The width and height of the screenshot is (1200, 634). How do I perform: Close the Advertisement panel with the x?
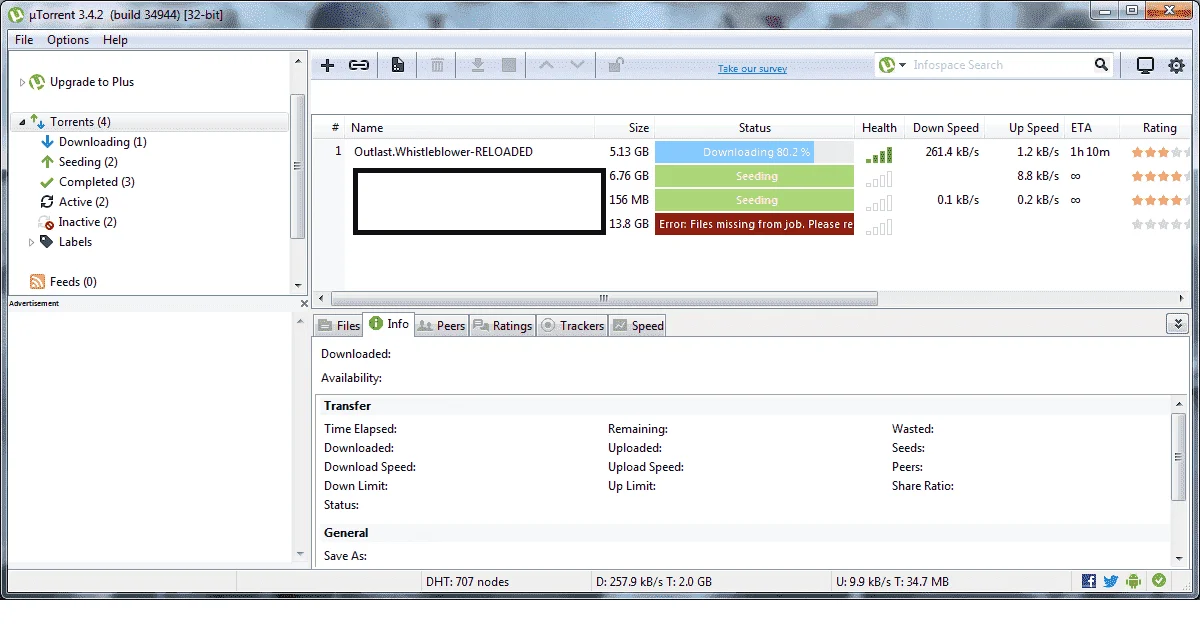(x=305, y=303)
